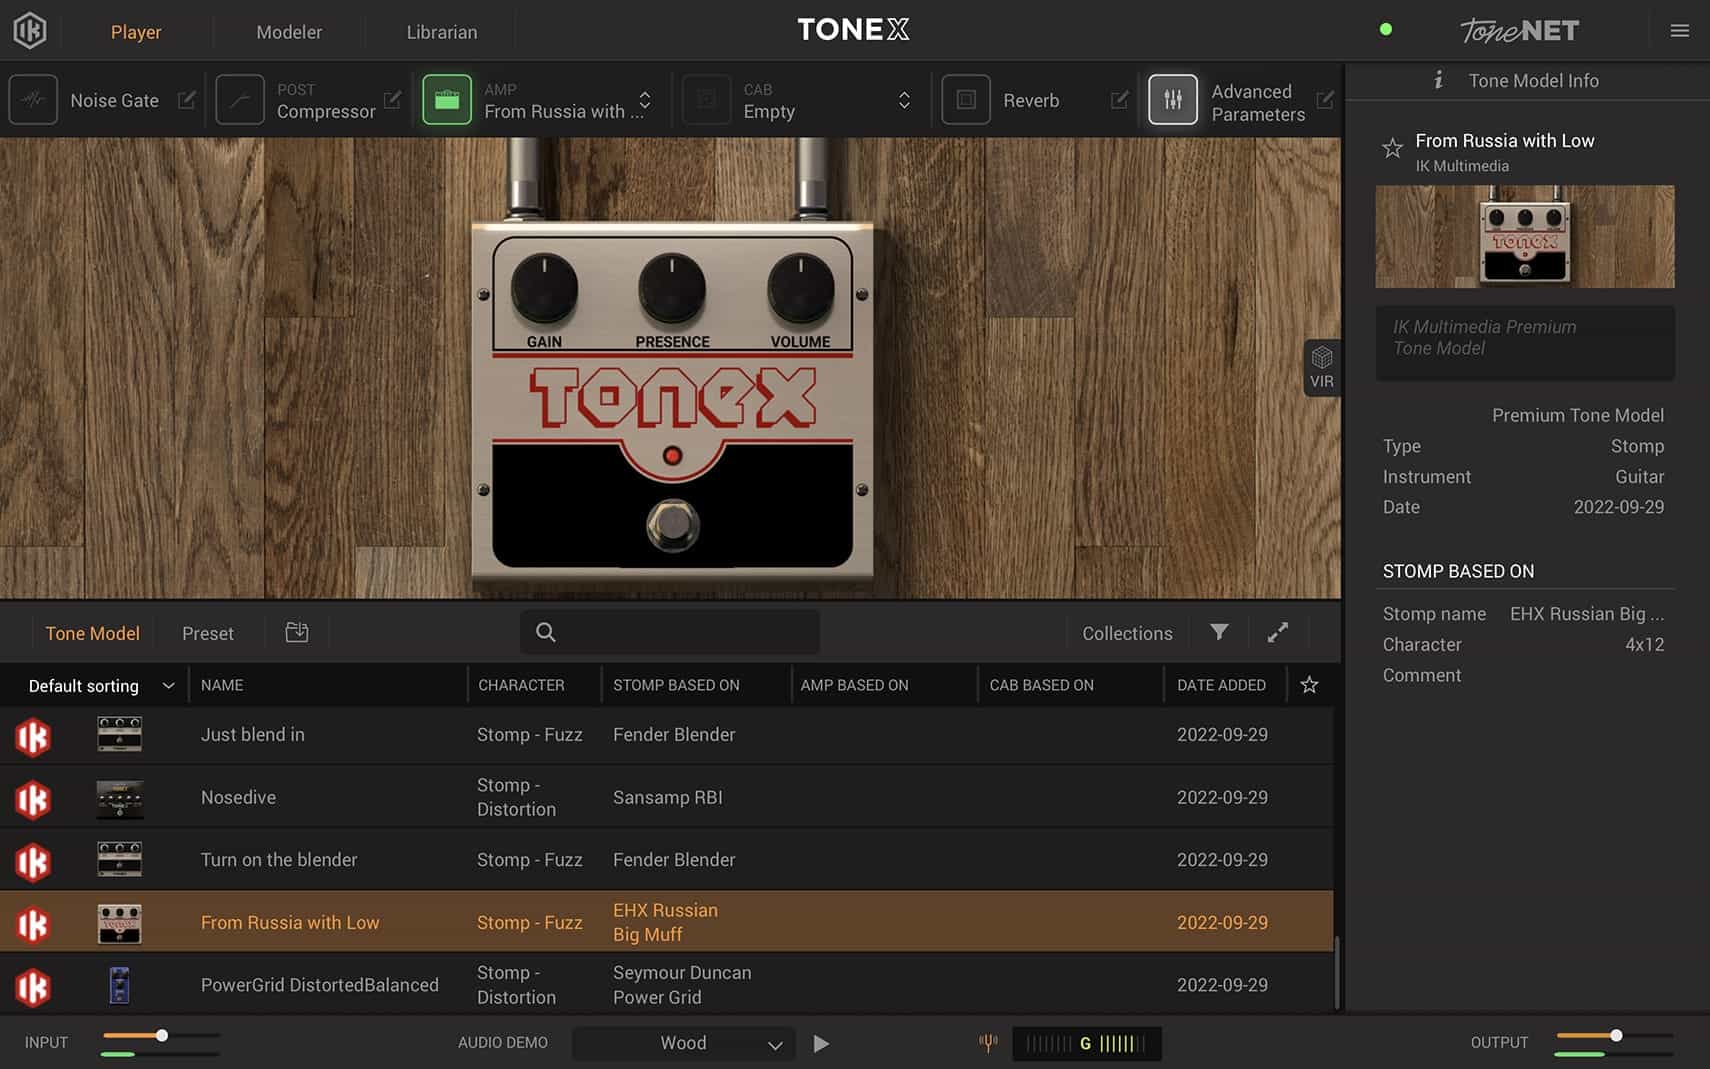Image resolution: width=1710 pixels, height=1069 pixels.
Task: Switch to the Player tab
Action: point(136,32)
